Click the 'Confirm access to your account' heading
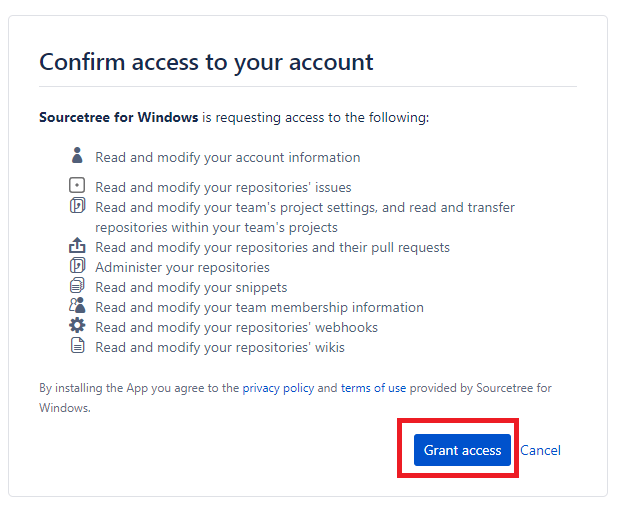This screenshot has width=618, height=510. point(206,62)
